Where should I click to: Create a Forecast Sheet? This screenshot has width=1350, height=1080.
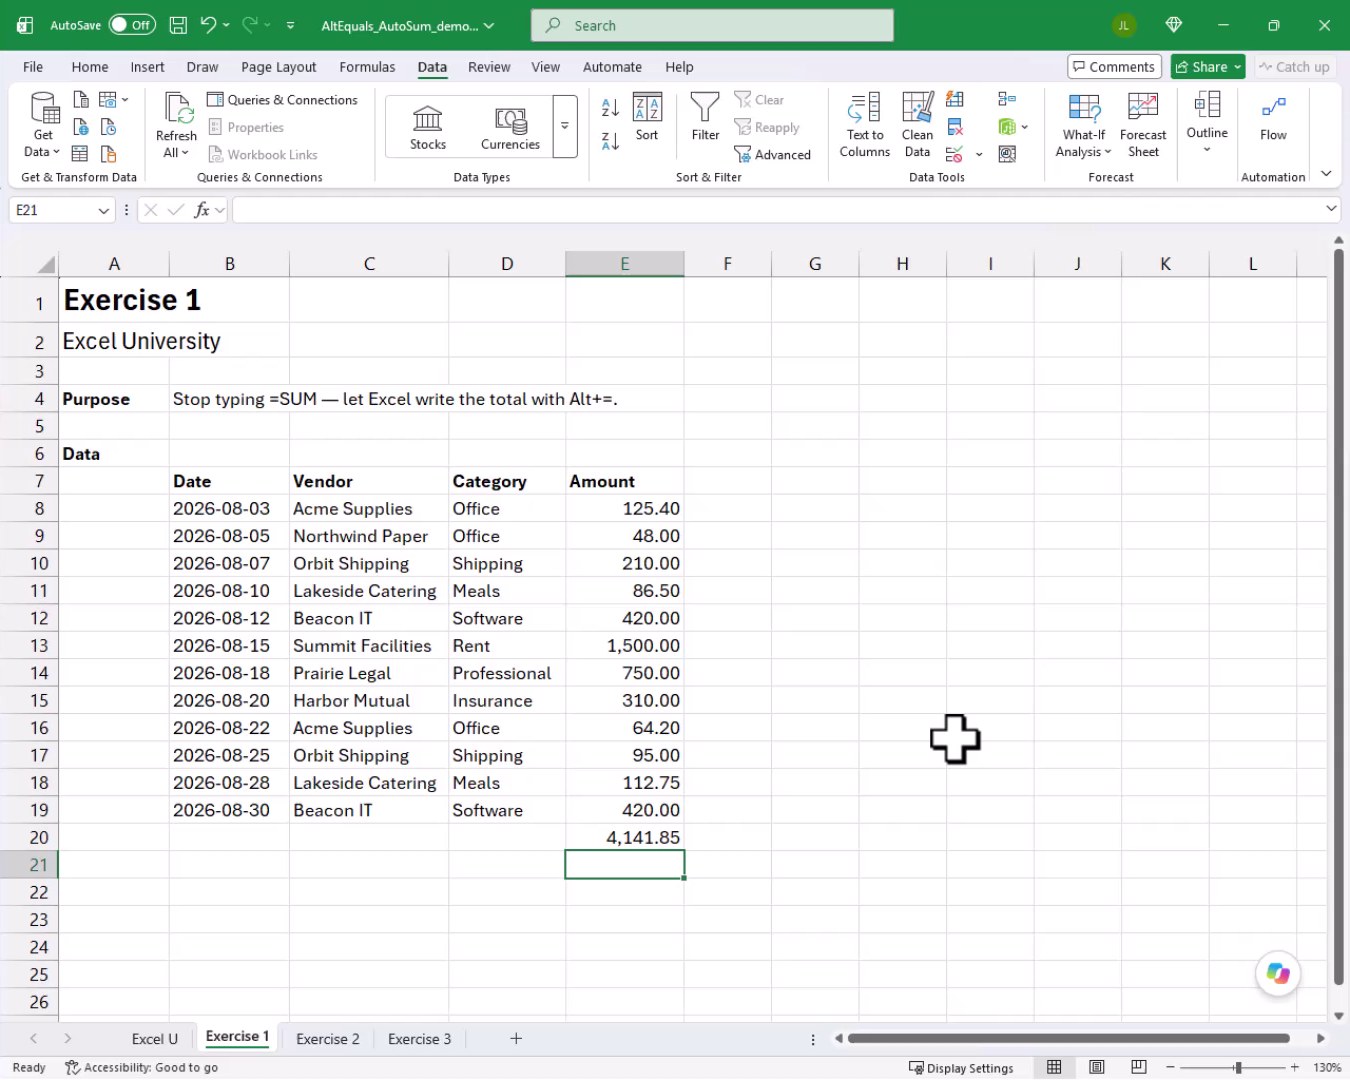coord(1143,125)
